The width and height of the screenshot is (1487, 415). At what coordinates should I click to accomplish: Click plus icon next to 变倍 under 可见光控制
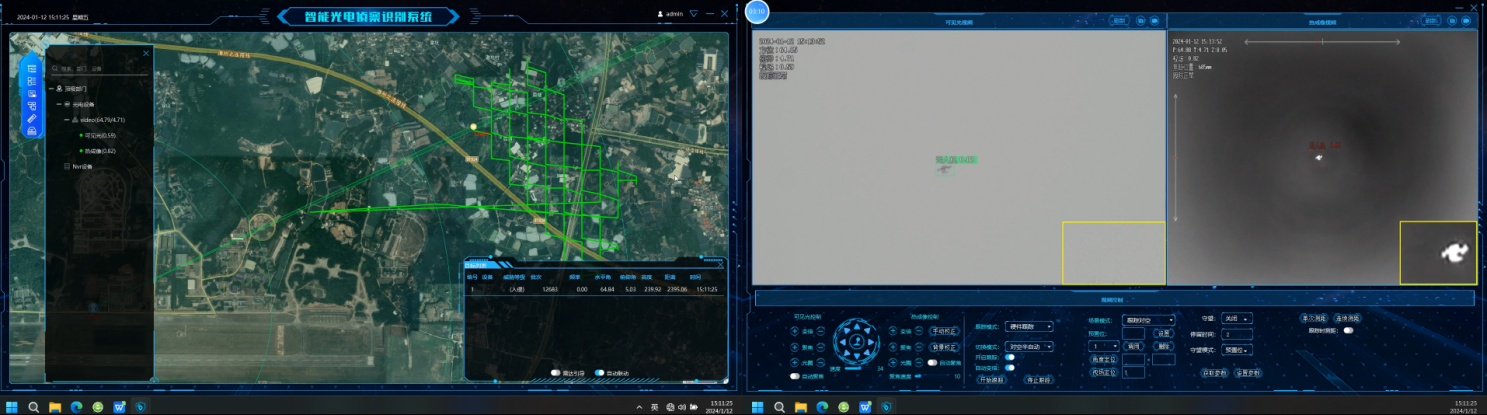click(x=795, y=330)
